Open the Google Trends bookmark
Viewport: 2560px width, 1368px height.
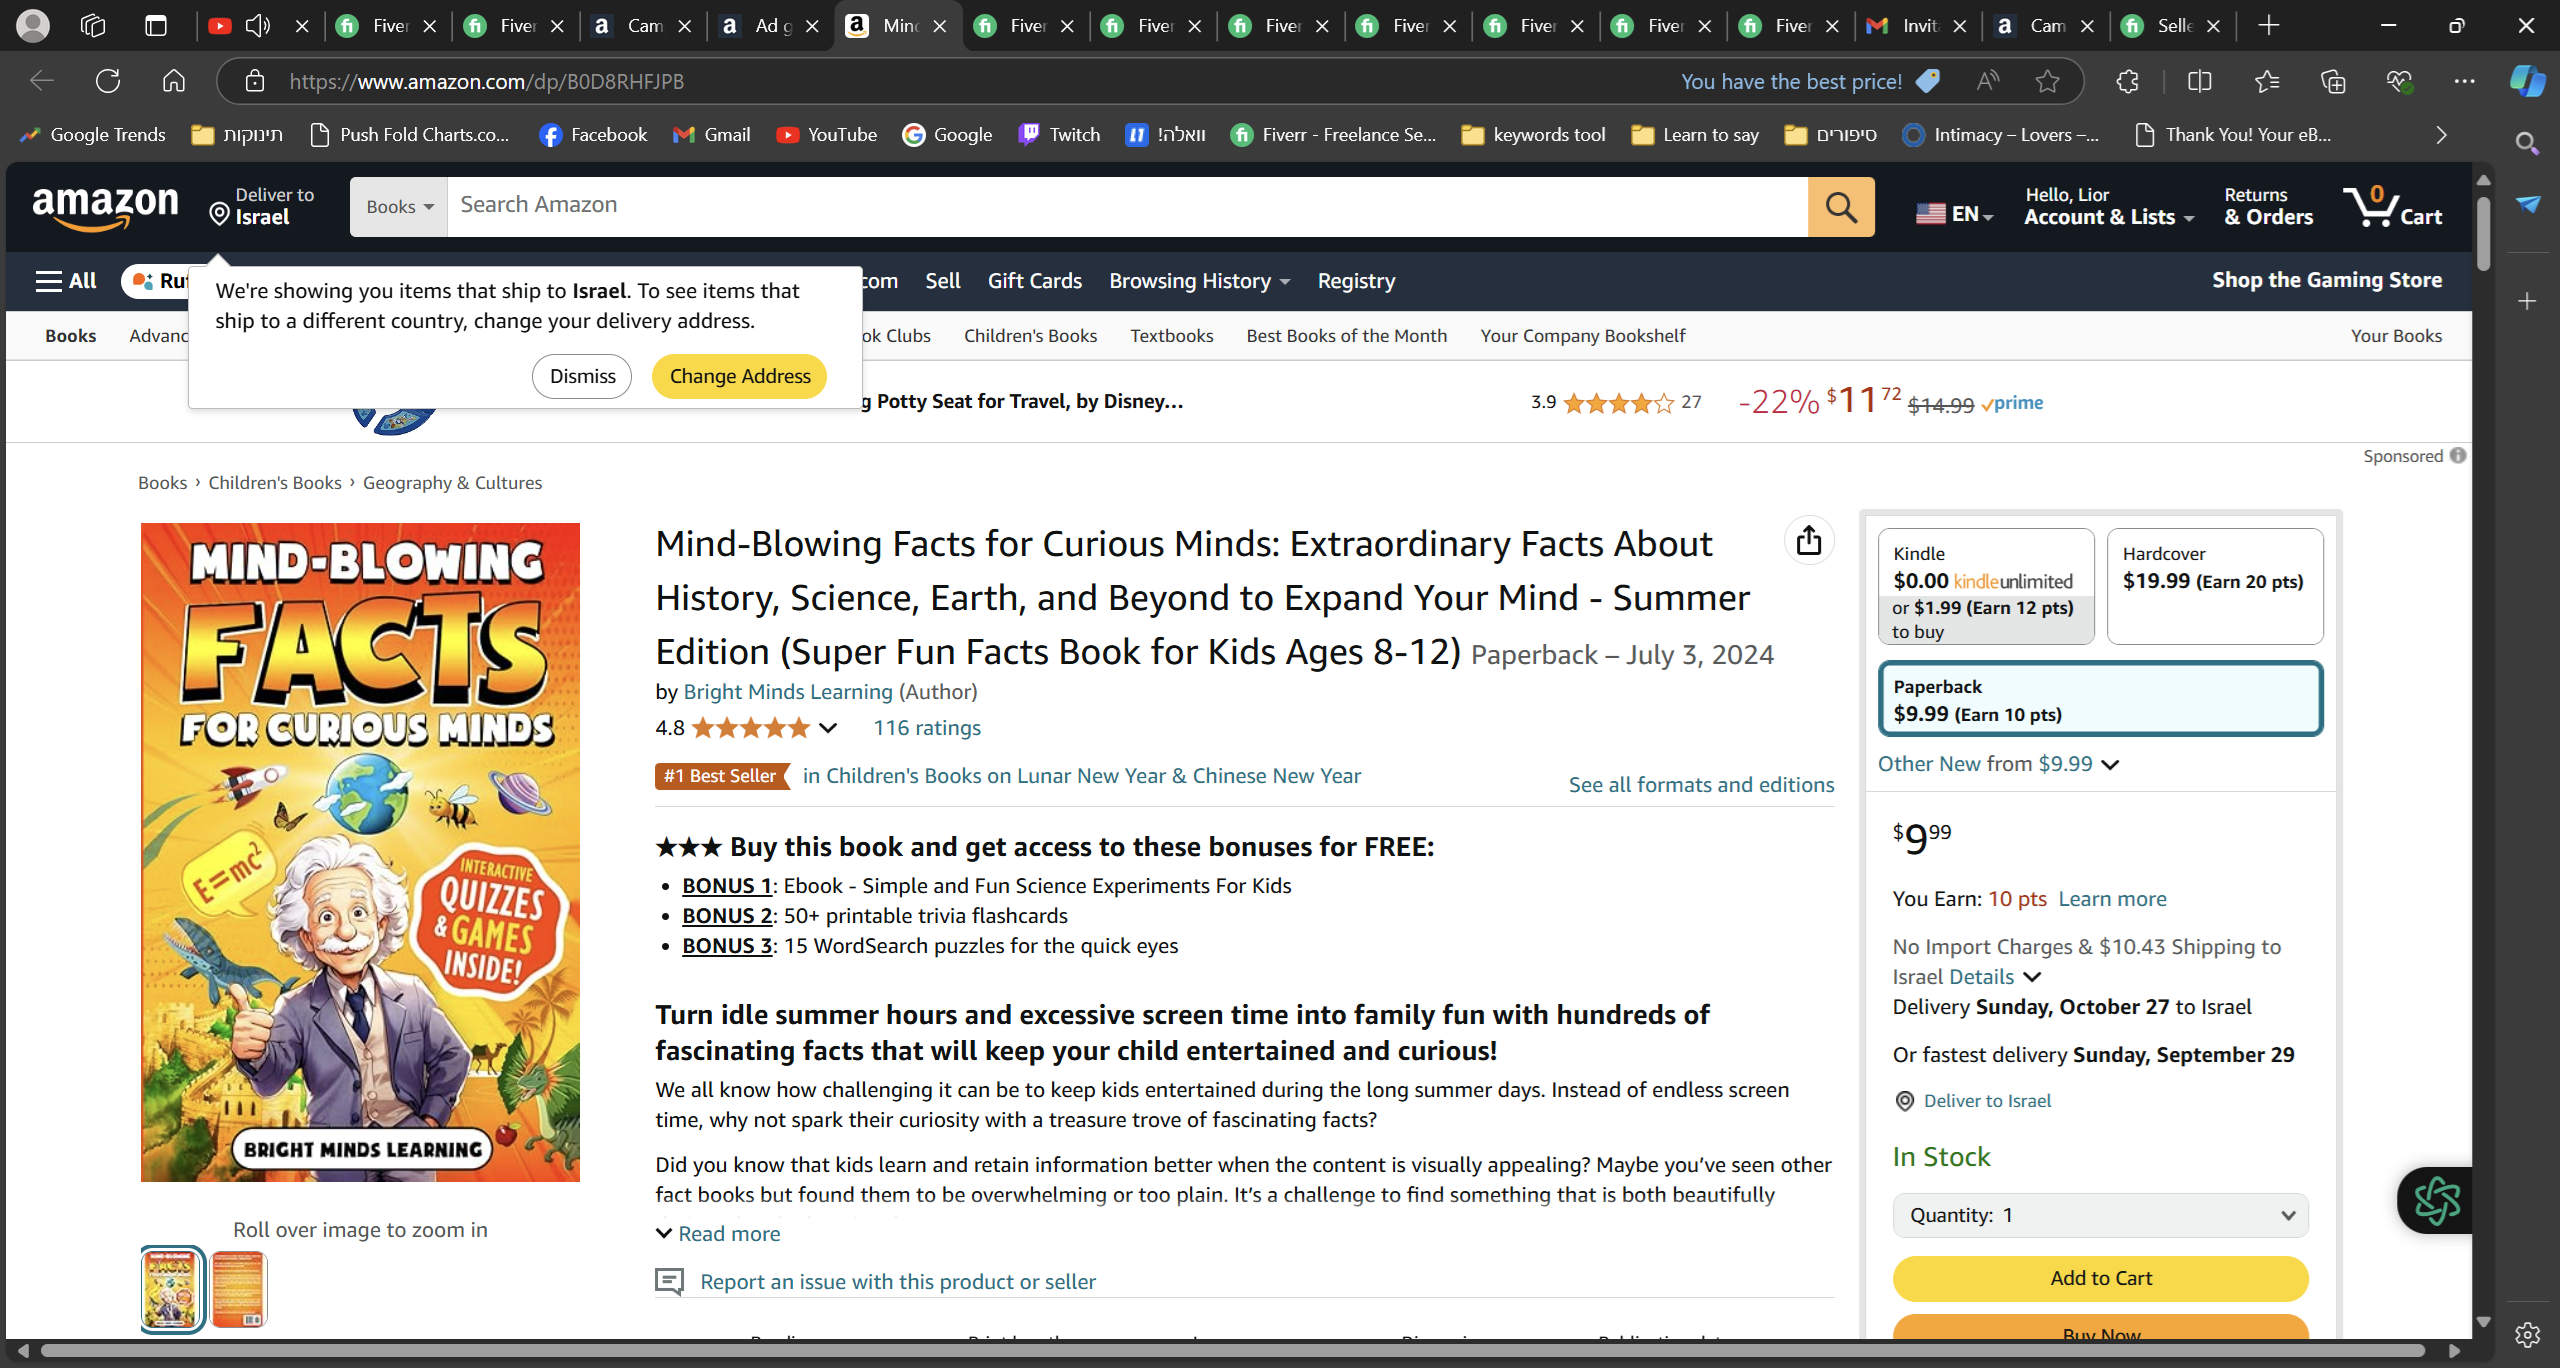pos(95,135)
